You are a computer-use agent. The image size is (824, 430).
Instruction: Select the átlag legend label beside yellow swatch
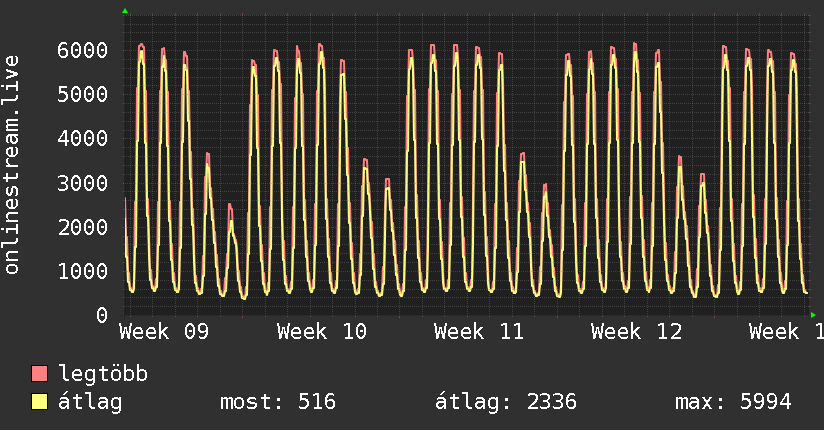(x=90, y=402)
